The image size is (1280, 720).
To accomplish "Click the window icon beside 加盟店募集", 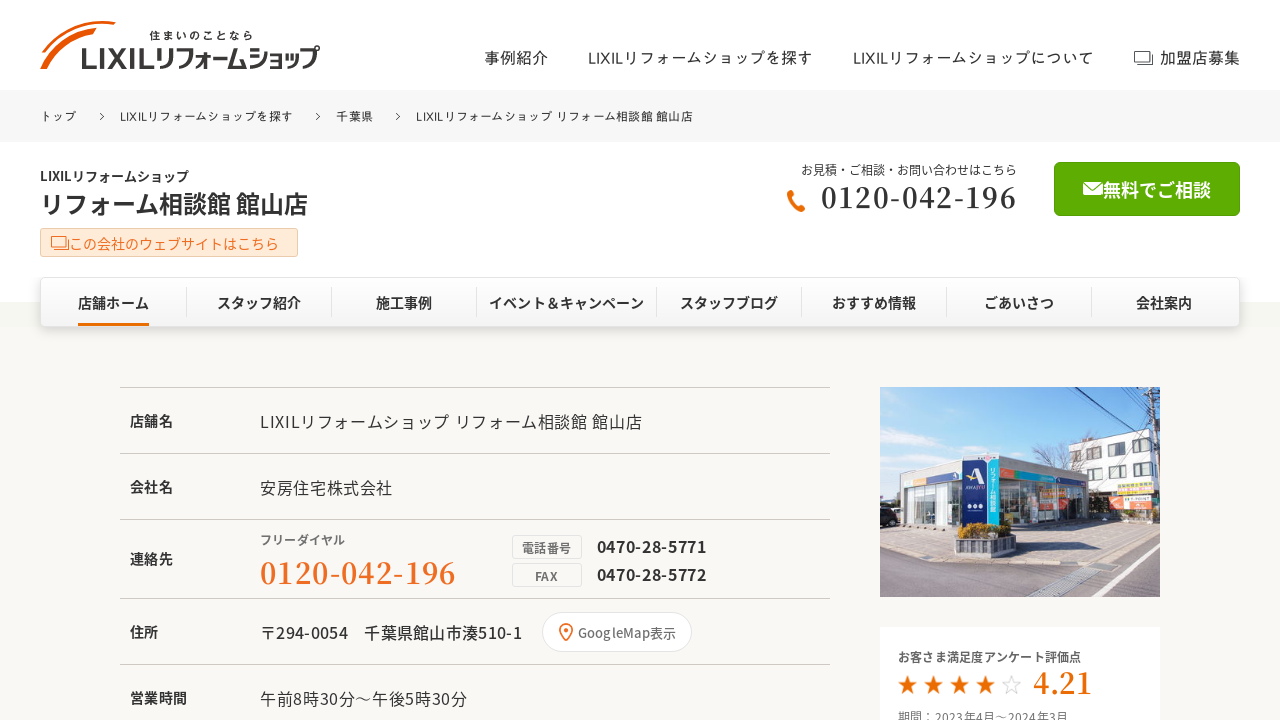I will 1143,58.
